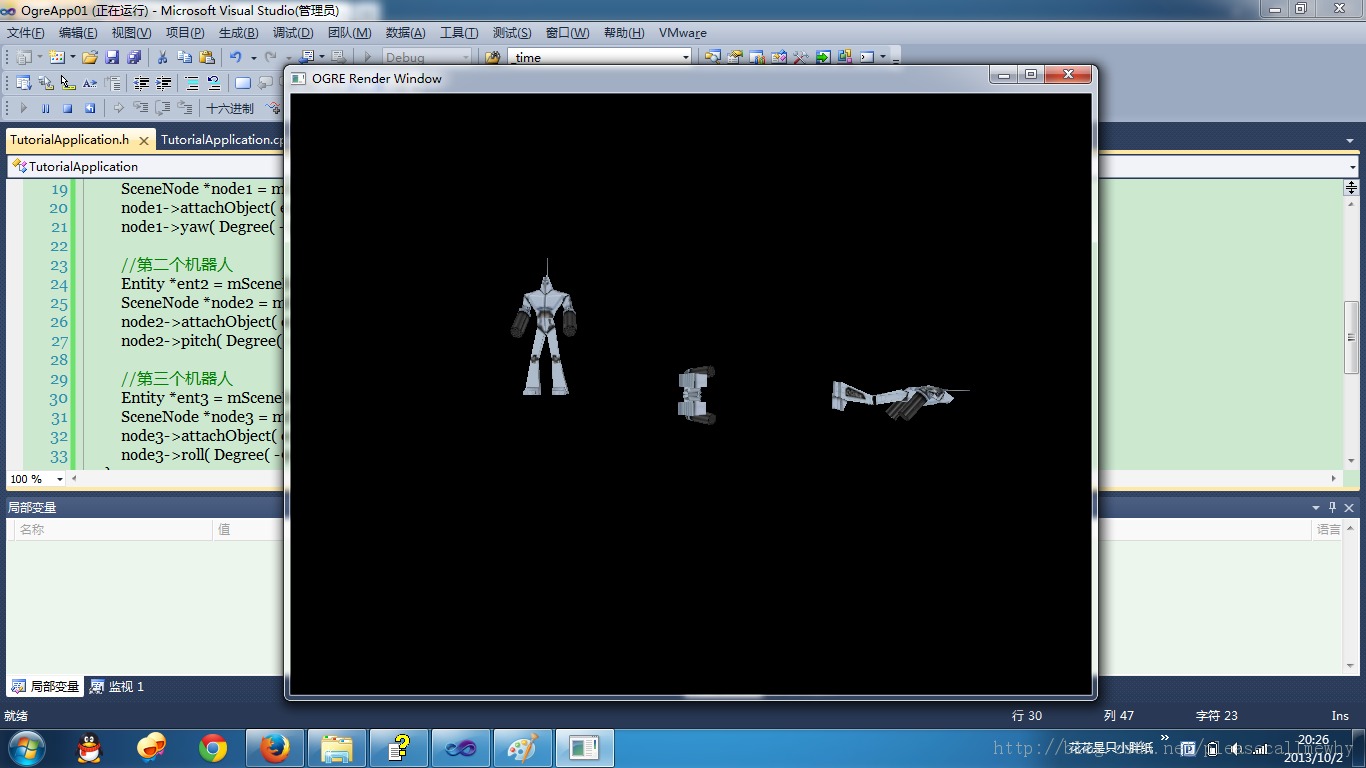Screen dimensions: 1366x768
Task: Stop debugging with the square Stop icon
Action: pyautogui.click(x=68, y=108)
